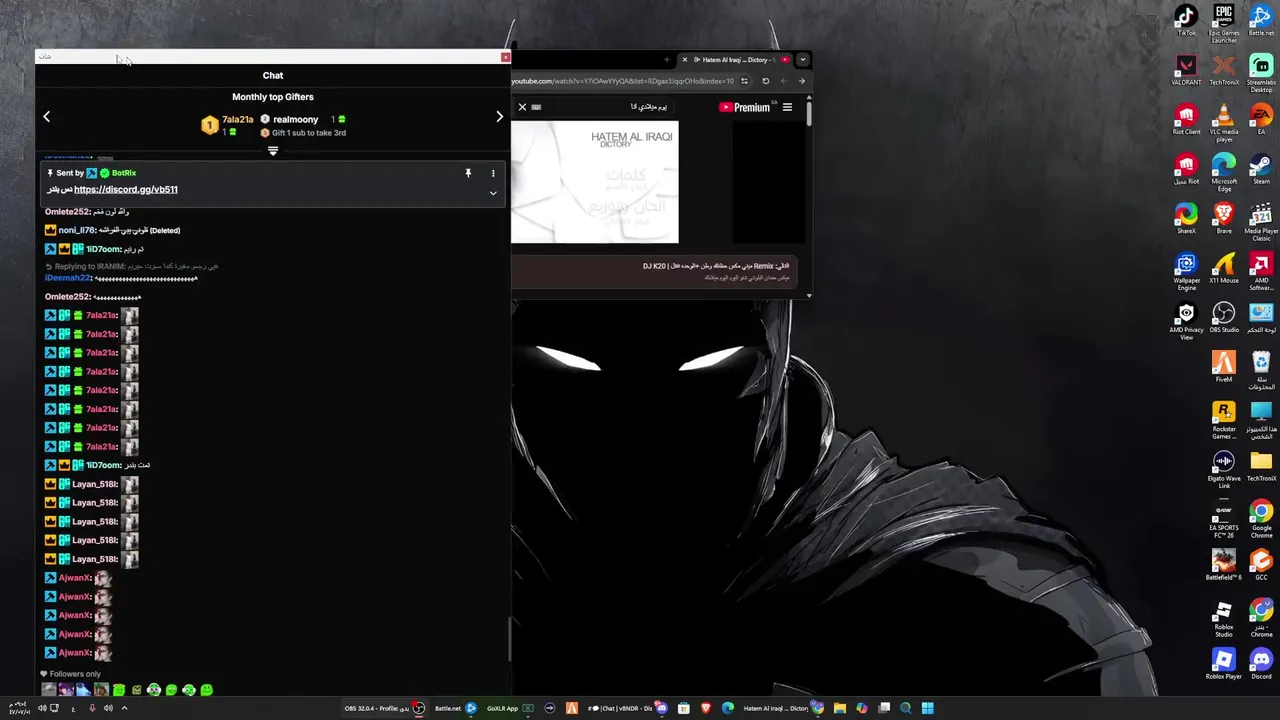Open the browser tab list dropdown
1280x720 pixels.
[802, 60]
